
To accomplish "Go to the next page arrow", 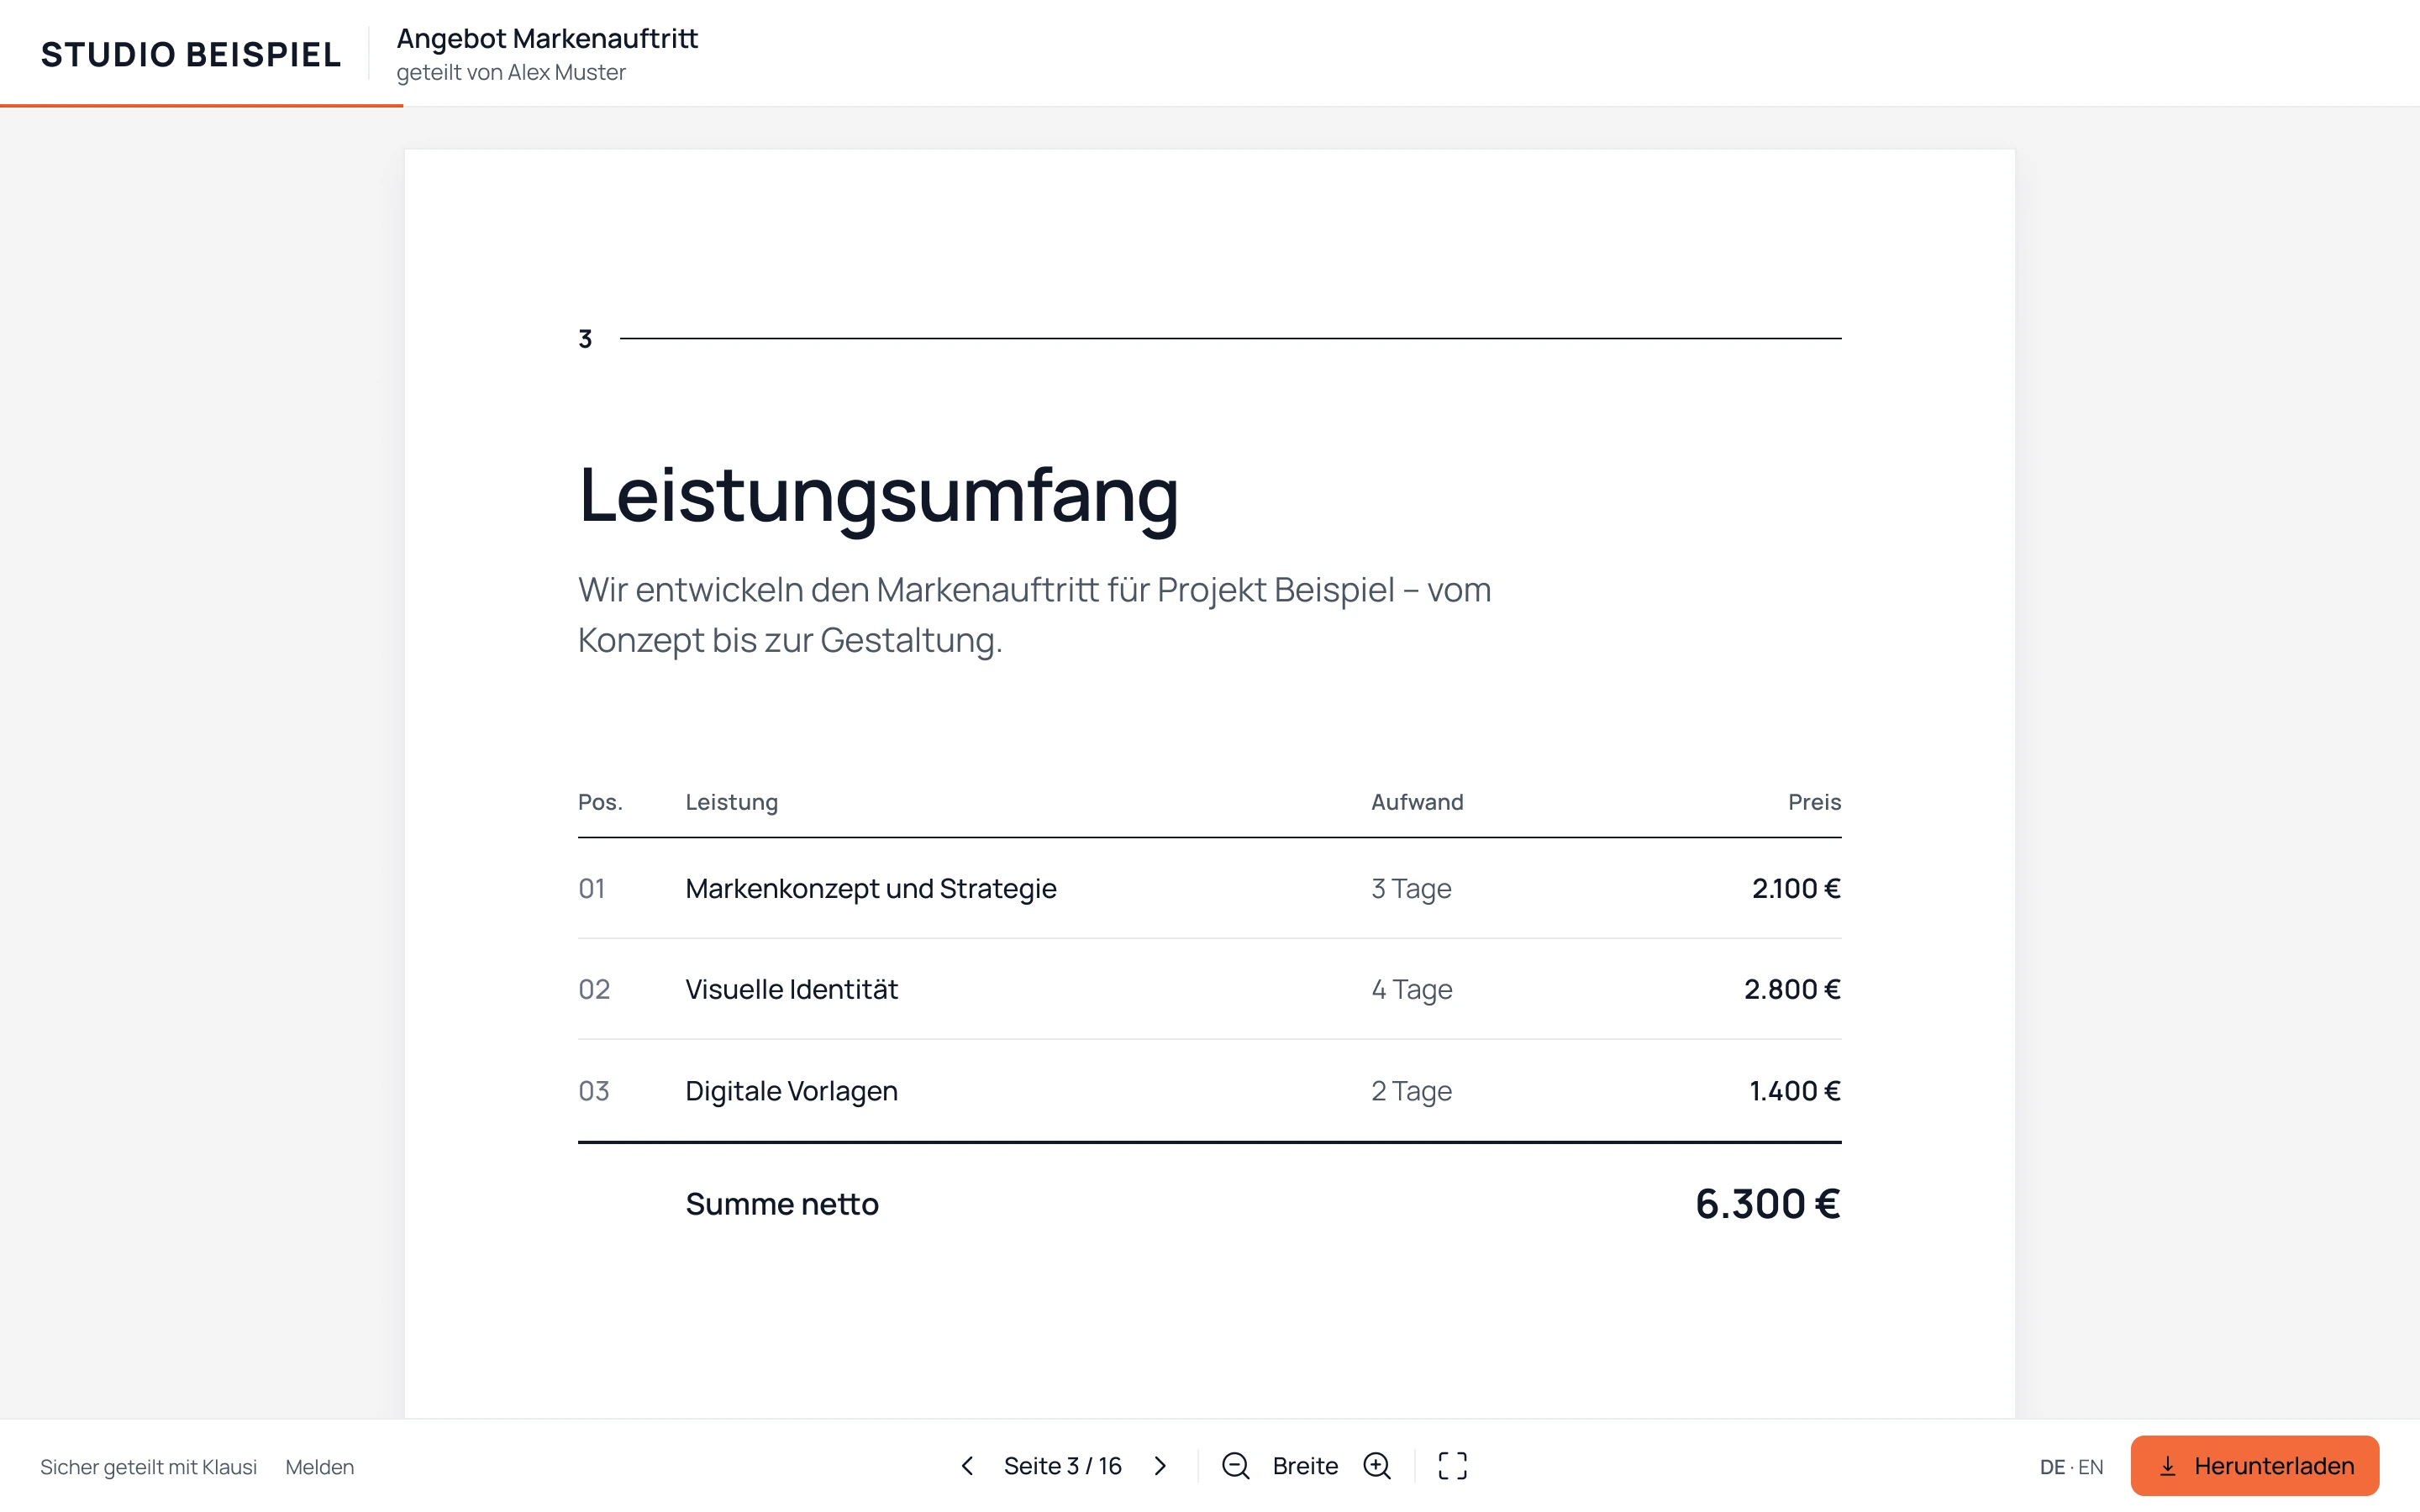I will pos(1160,1466).
